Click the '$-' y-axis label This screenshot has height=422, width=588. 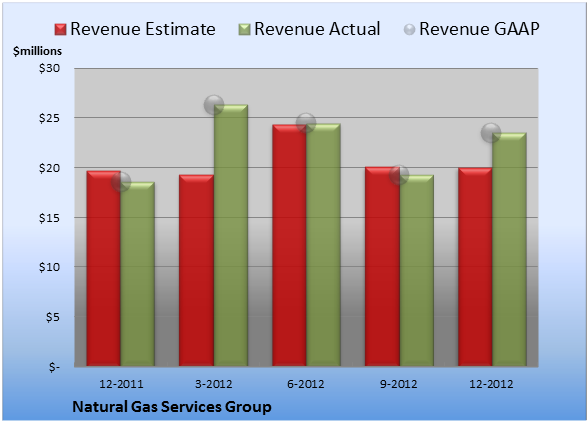(54, 367)
